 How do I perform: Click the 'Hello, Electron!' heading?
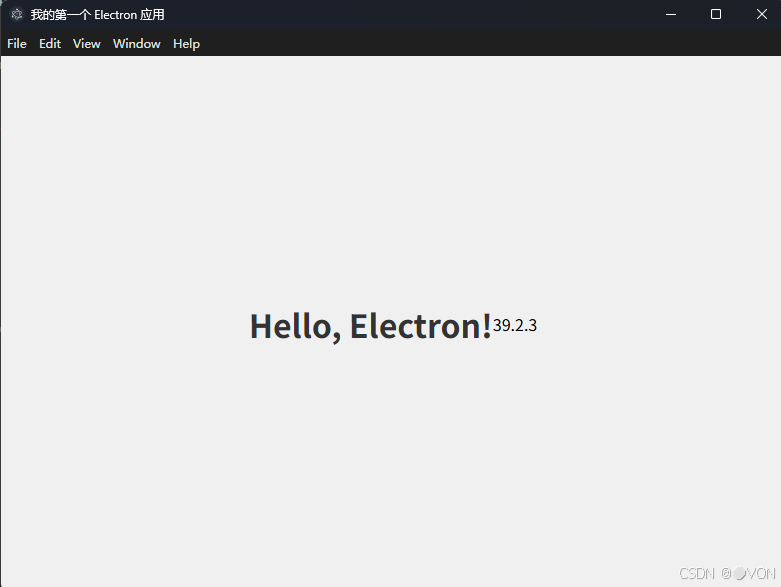tap(371, 327)
